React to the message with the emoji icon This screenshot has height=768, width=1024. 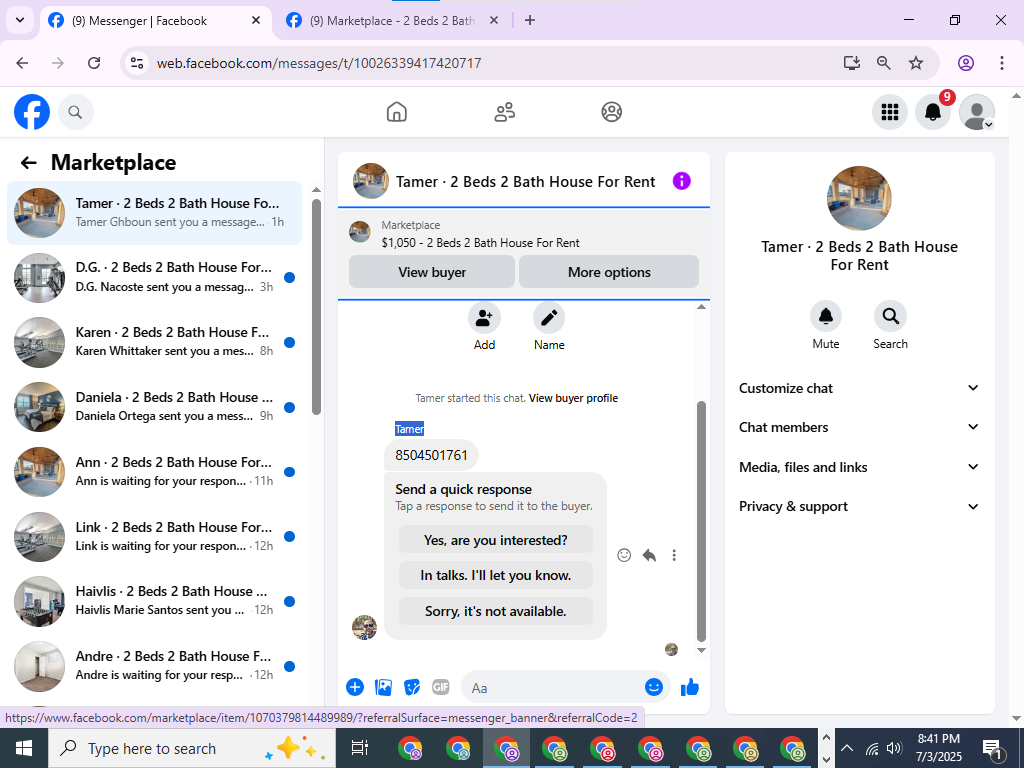624,555
